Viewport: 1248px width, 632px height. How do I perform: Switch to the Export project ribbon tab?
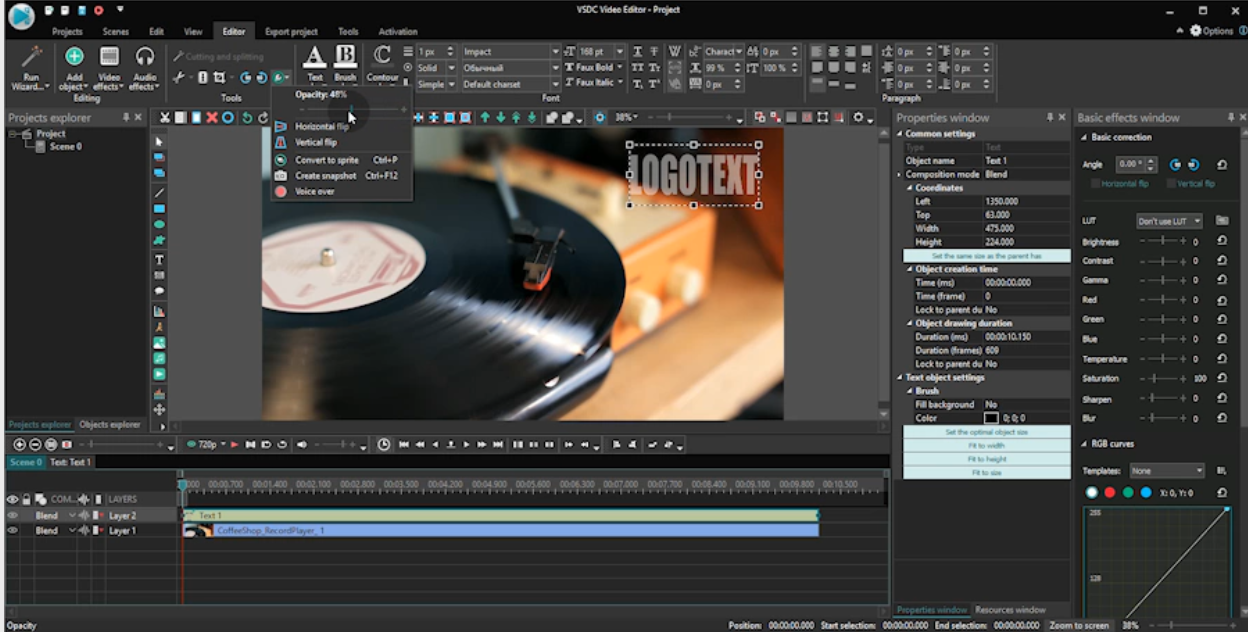[291, 32]
